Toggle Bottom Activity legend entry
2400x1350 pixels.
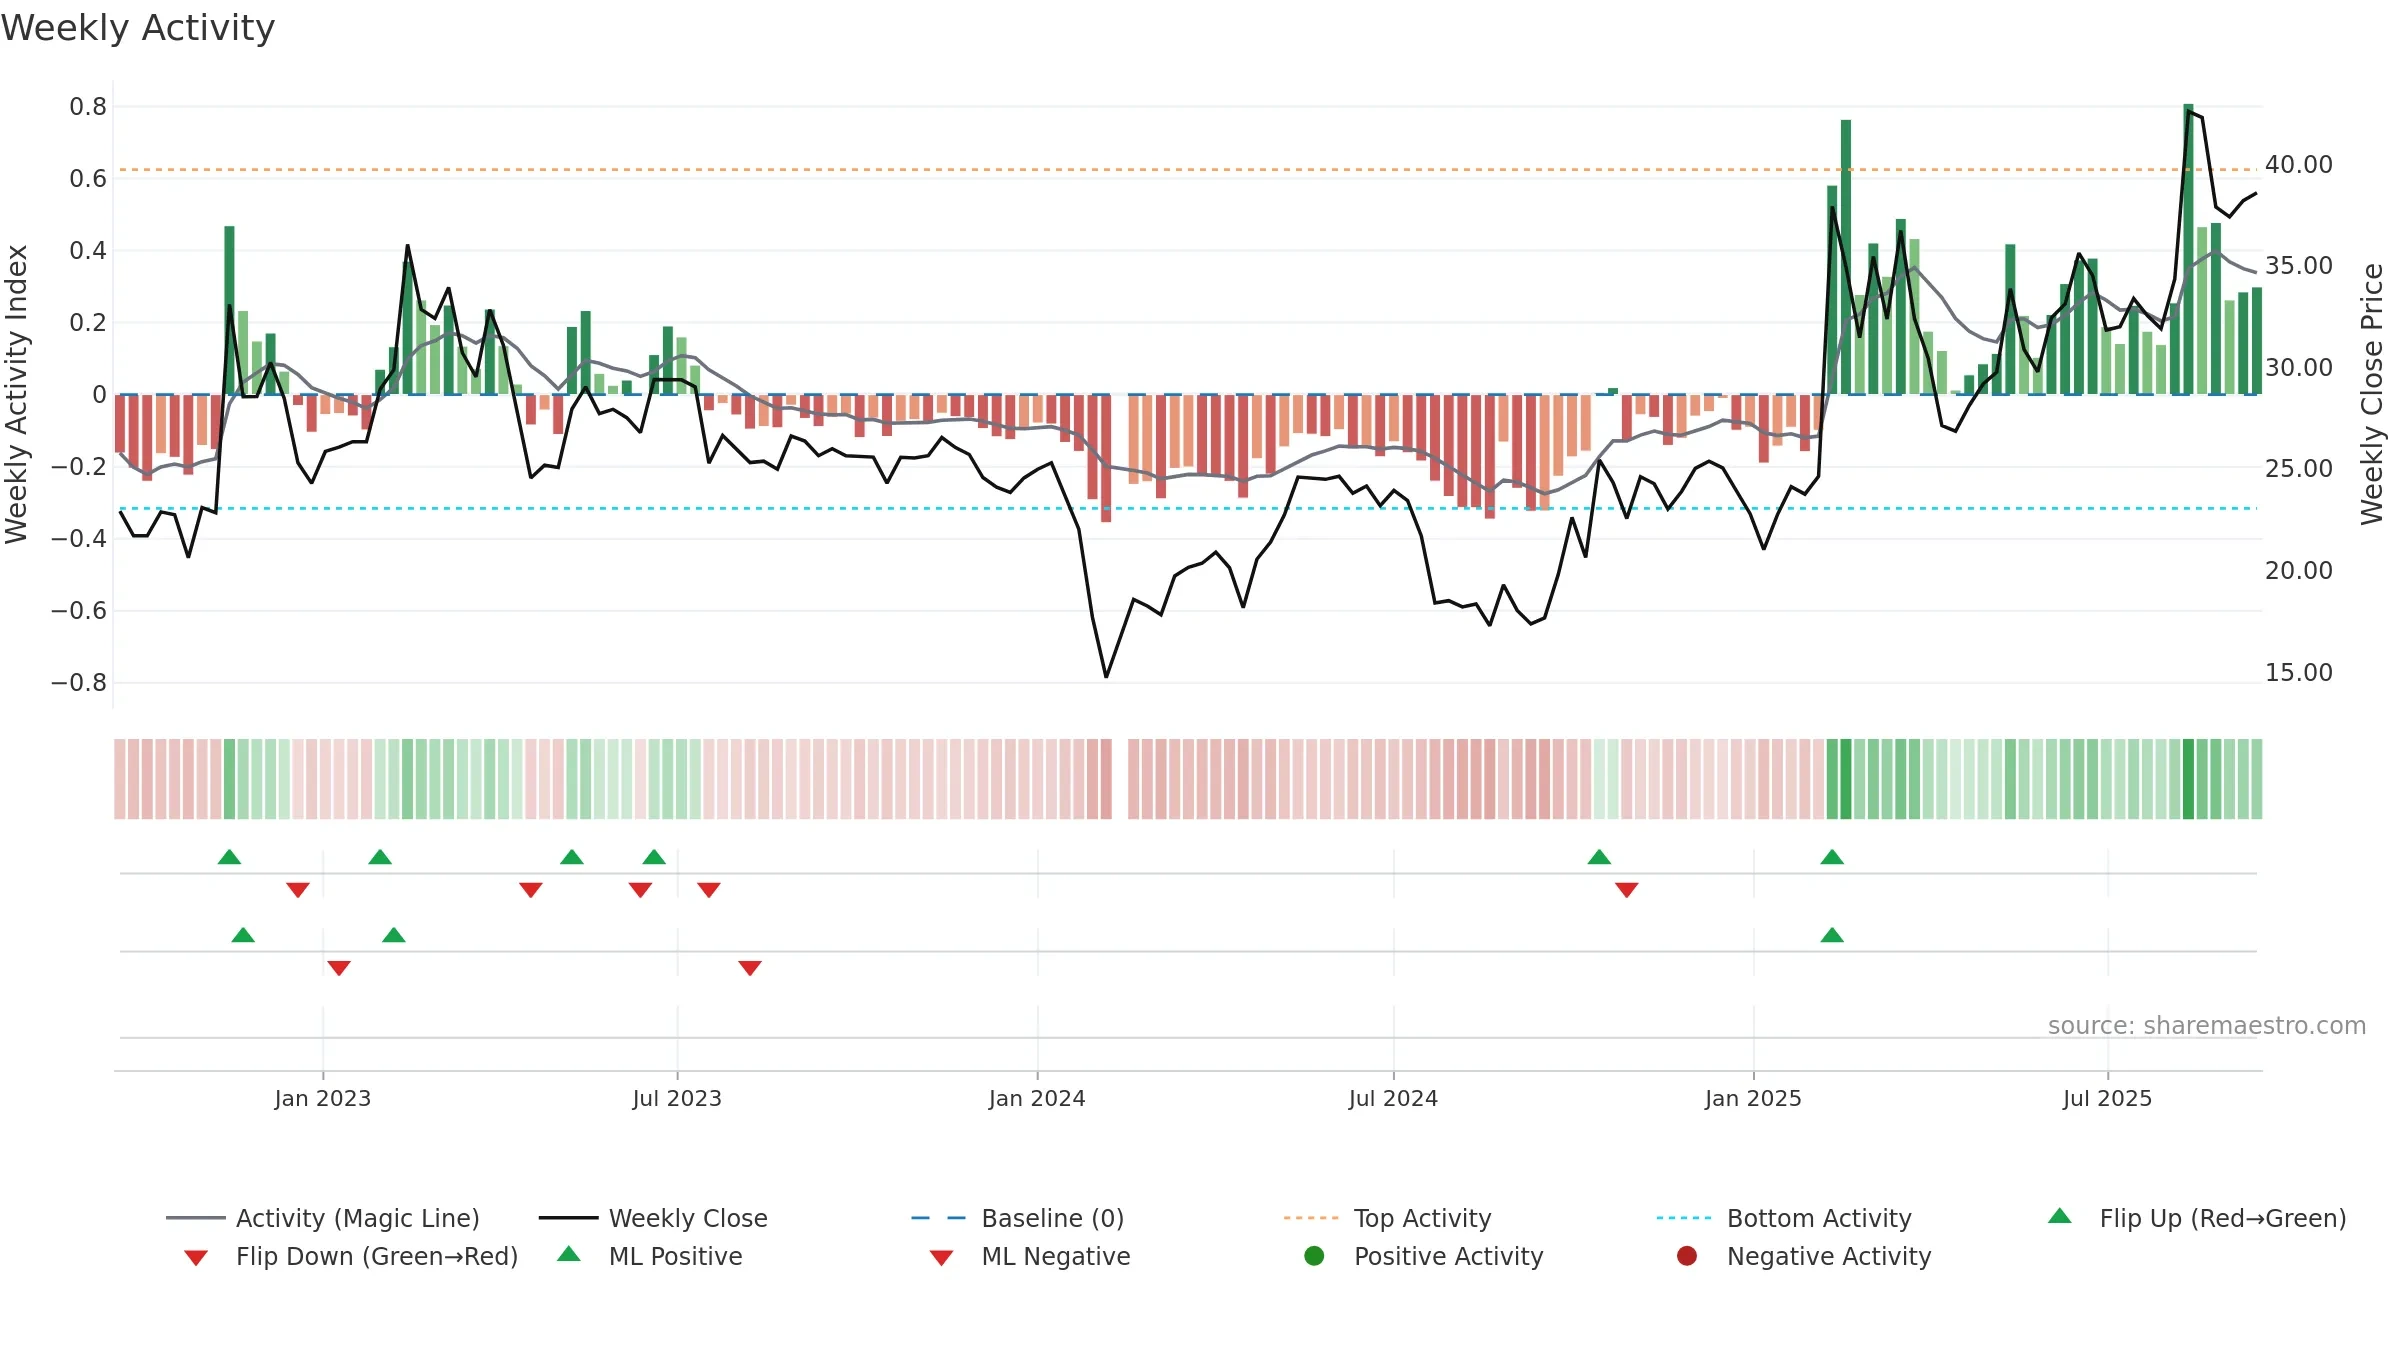(x=1784, y=1218)
